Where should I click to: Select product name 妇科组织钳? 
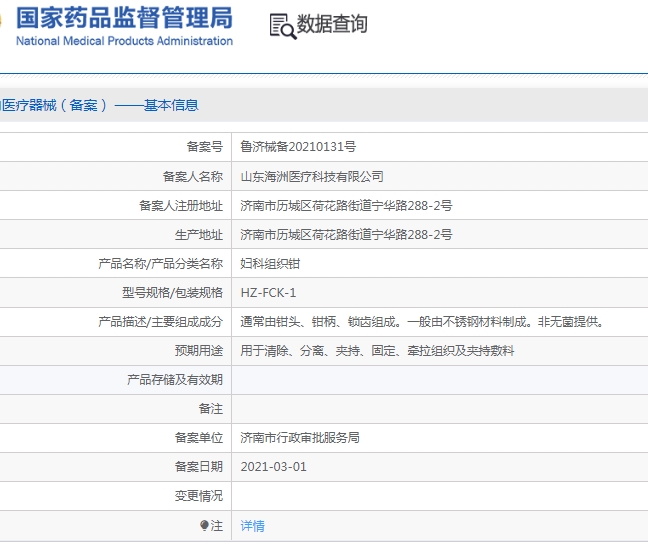click(270, 263)
